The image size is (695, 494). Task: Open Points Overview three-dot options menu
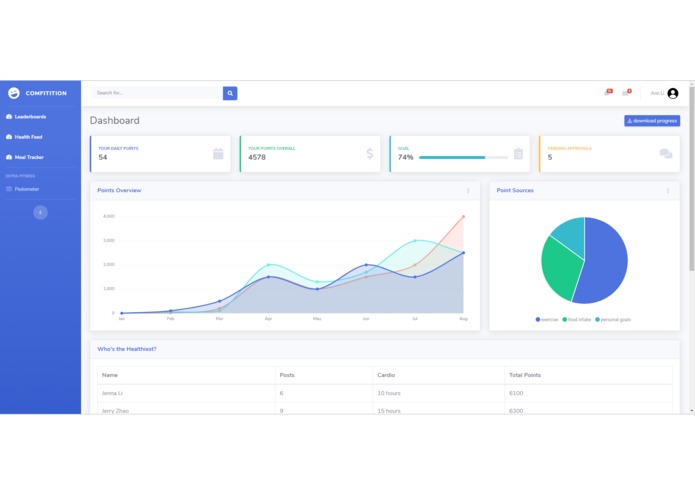468,191
